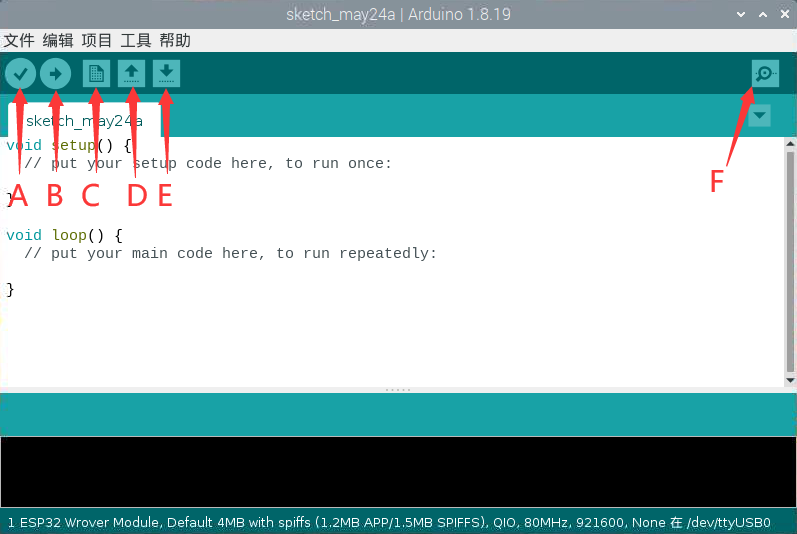Screen dimensions: 797x534
Task: Open a sketch with the up-arrow icon
Action: point(132,73)
